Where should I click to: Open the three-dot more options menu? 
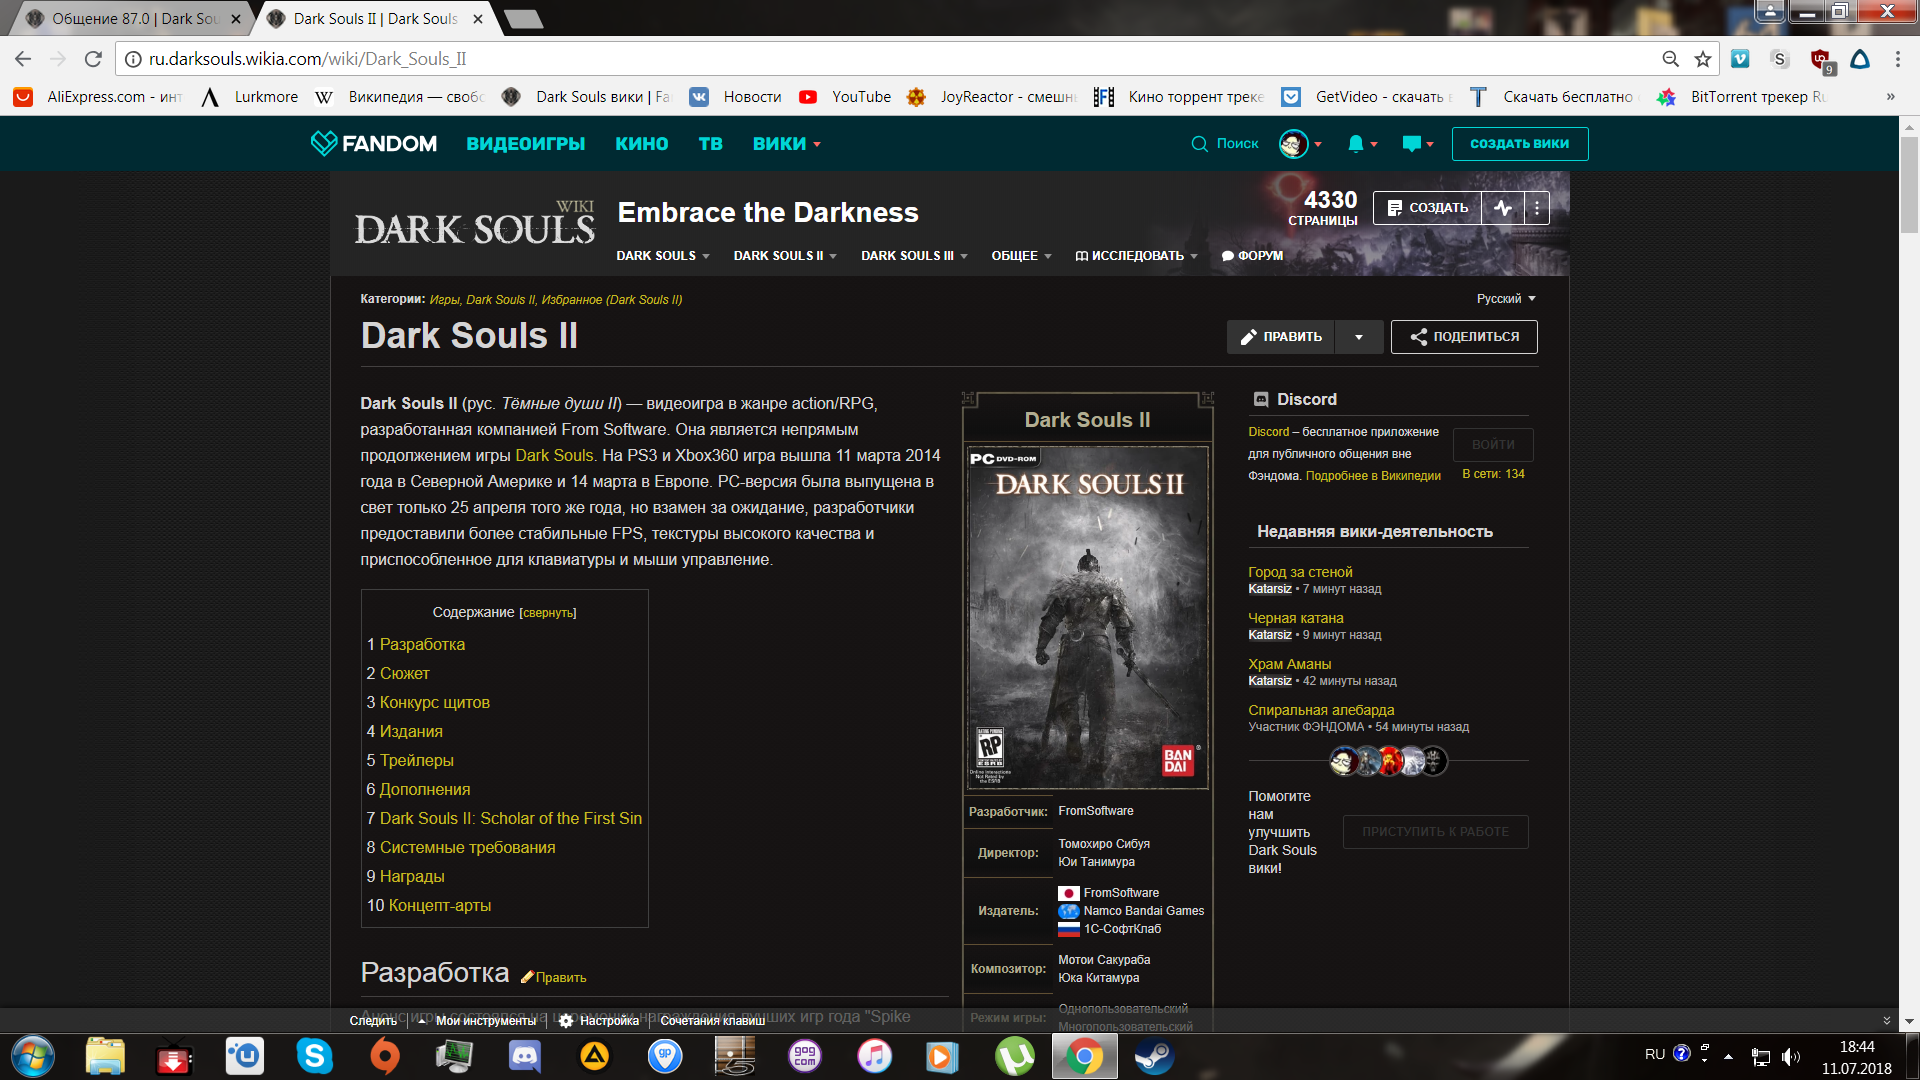[1537, 208]
